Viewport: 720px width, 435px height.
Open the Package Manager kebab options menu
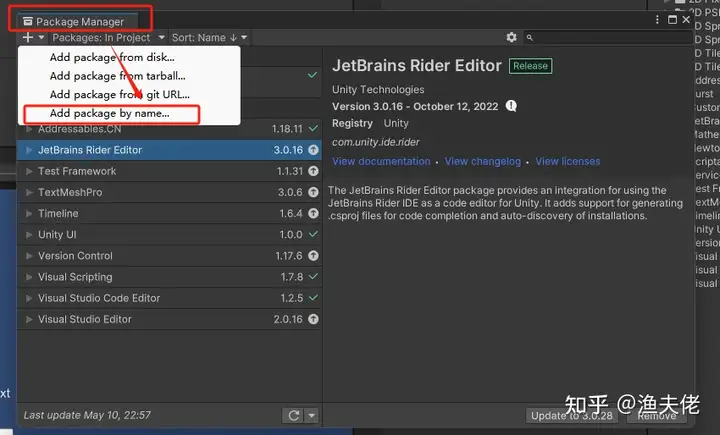click(657, 19)
